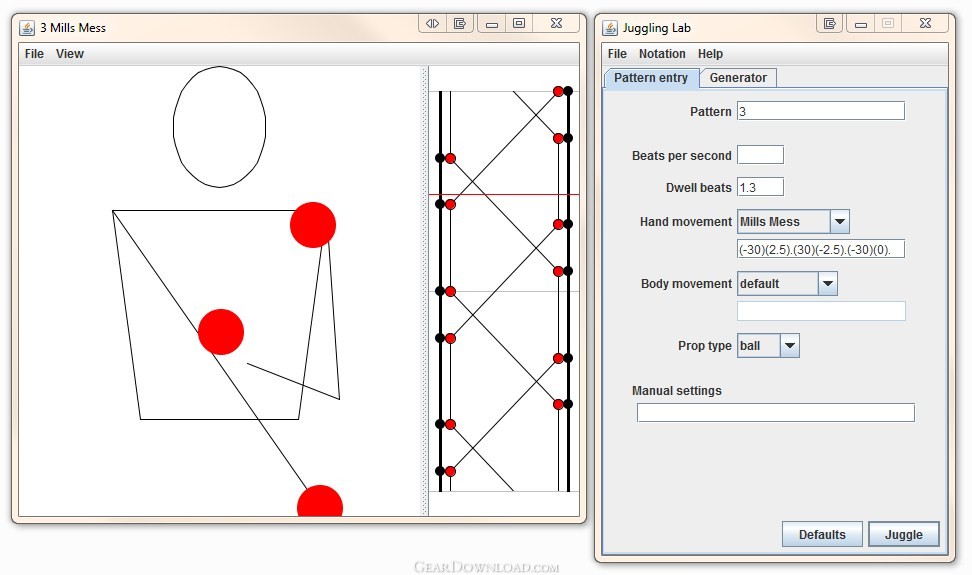Open View menu in 3 Mills Mess window

69,54
